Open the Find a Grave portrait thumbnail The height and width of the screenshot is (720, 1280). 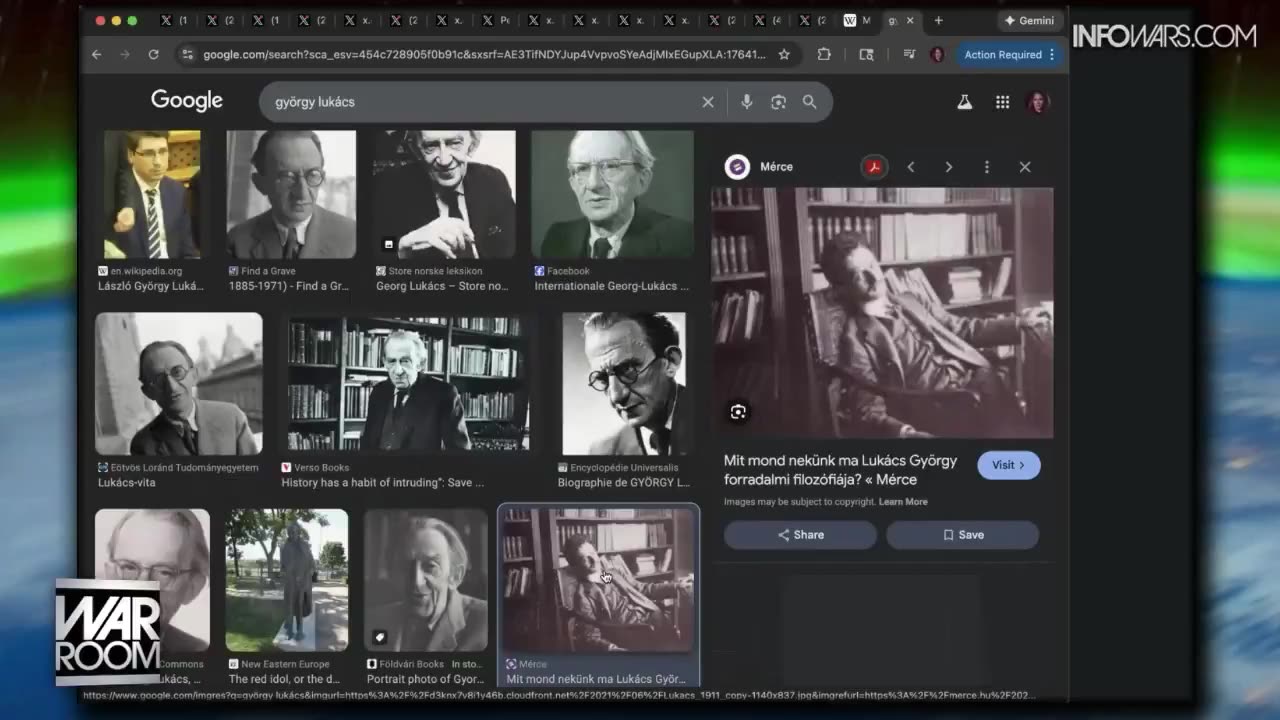click(291, 194)
